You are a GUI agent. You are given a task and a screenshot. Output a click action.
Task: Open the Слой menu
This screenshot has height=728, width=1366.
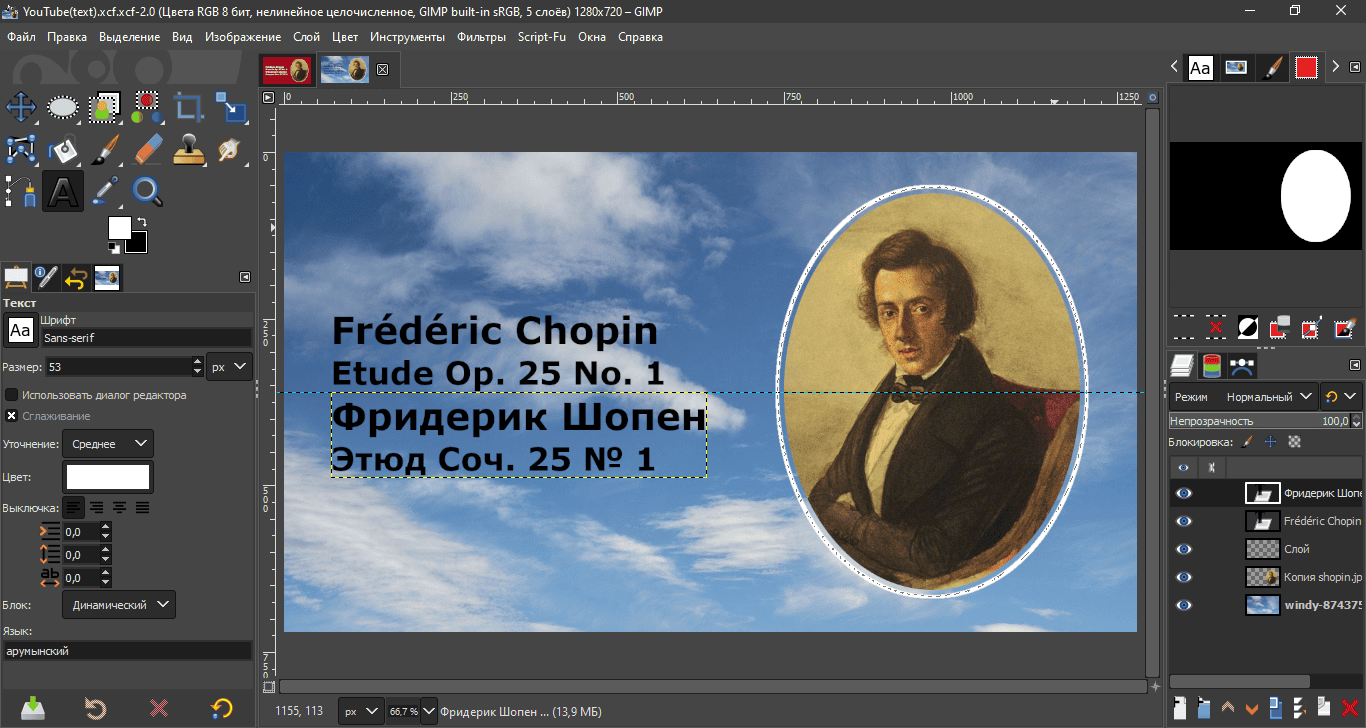[307, 37]
